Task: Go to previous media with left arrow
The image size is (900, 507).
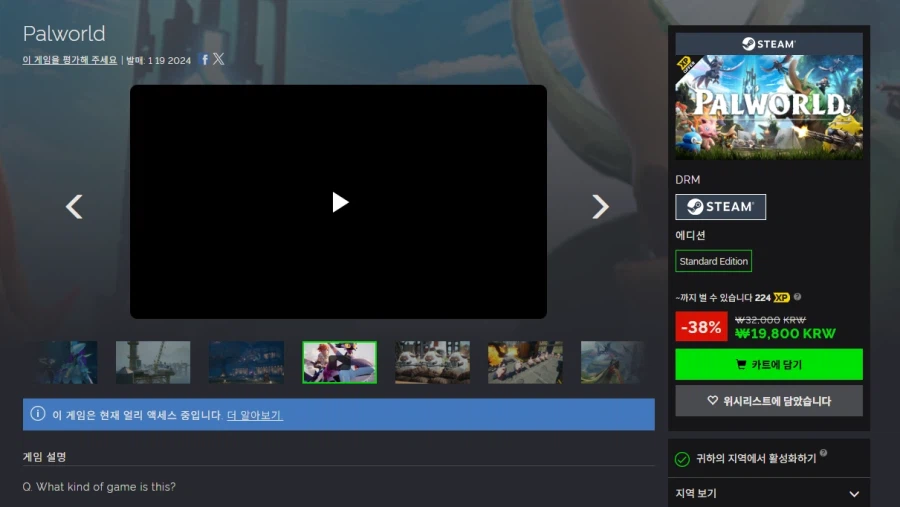Action: (75, 207)
